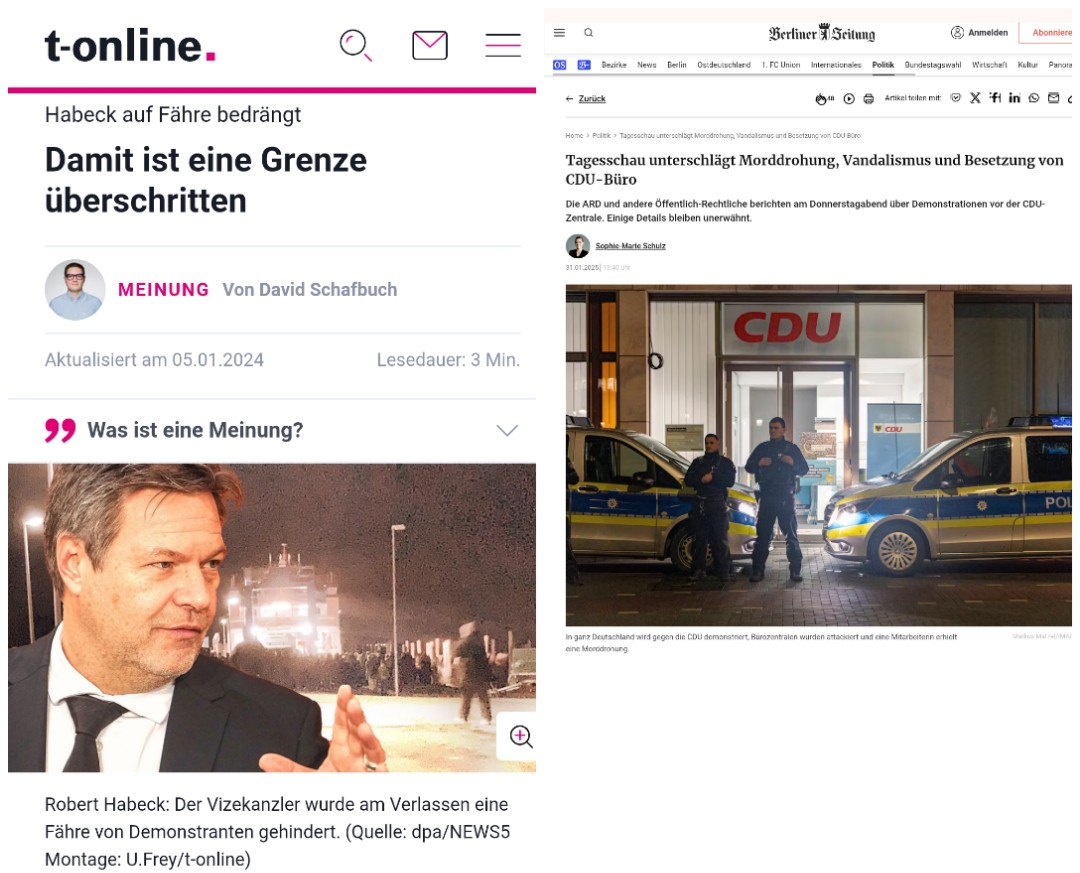This screenshot has width=1080, height=873.
Task: Enlarge the Habeck photo with zoom icon
Action: [521, 737]
